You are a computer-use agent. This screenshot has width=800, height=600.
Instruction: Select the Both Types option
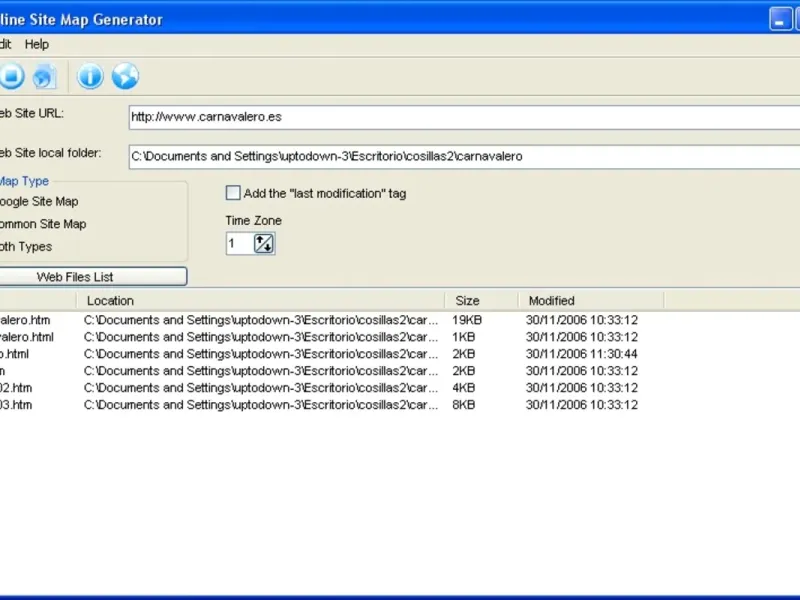click(26, 246)
